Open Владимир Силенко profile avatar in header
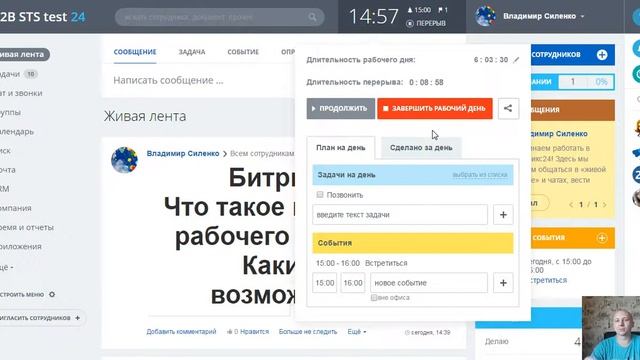The width and height of the screenshot is (640, 360). (x=485, y=16)
